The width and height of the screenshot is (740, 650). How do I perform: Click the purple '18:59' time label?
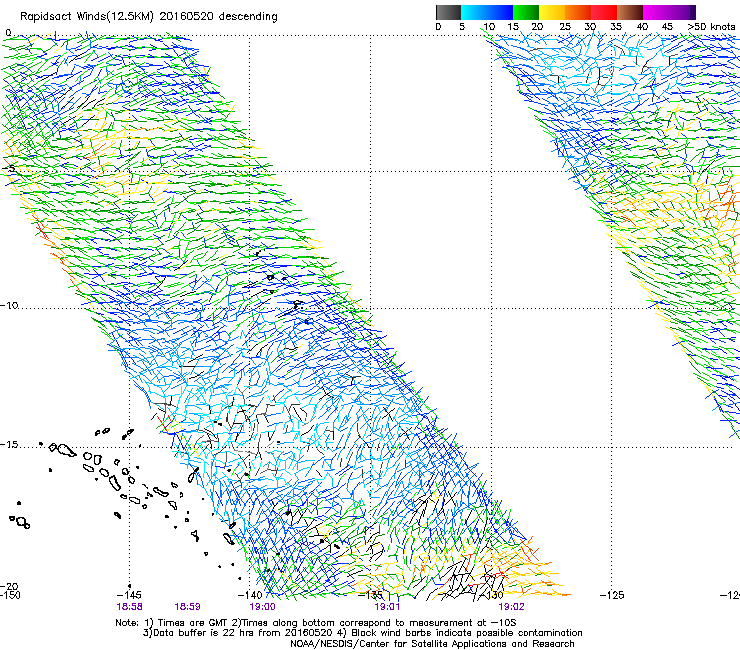point(187,607)
